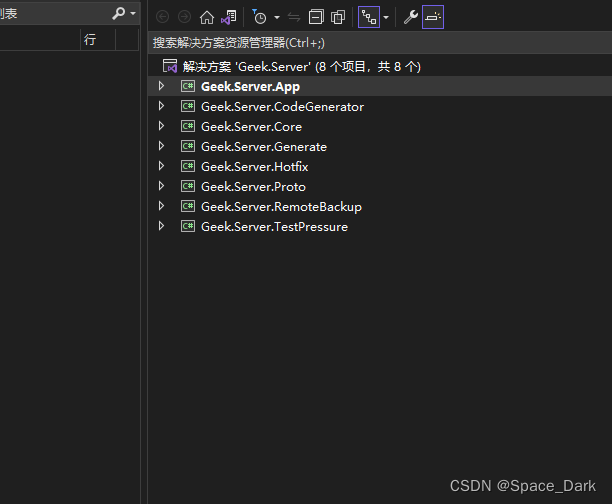Open Properties via the wrench icon
This screenshot has width=612, height=504.
click(x=411, y=17)
